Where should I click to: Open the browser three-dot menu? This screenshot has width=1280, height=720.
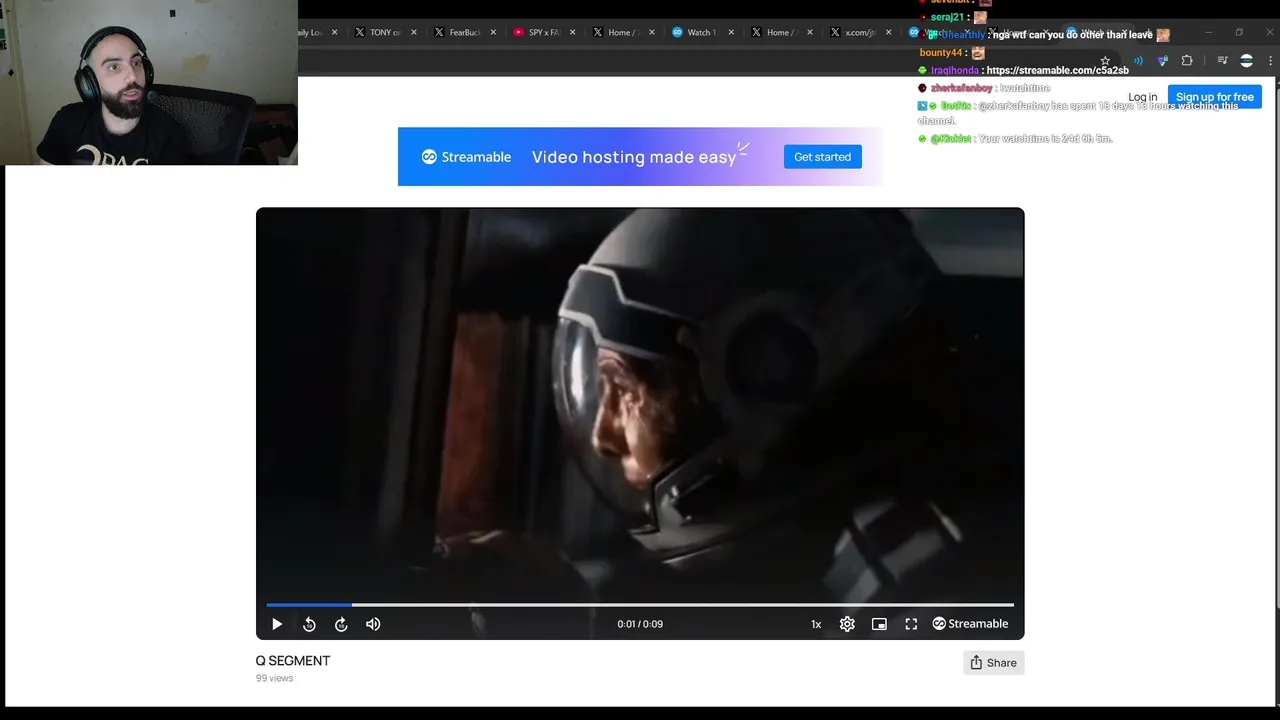point(1270,61)
